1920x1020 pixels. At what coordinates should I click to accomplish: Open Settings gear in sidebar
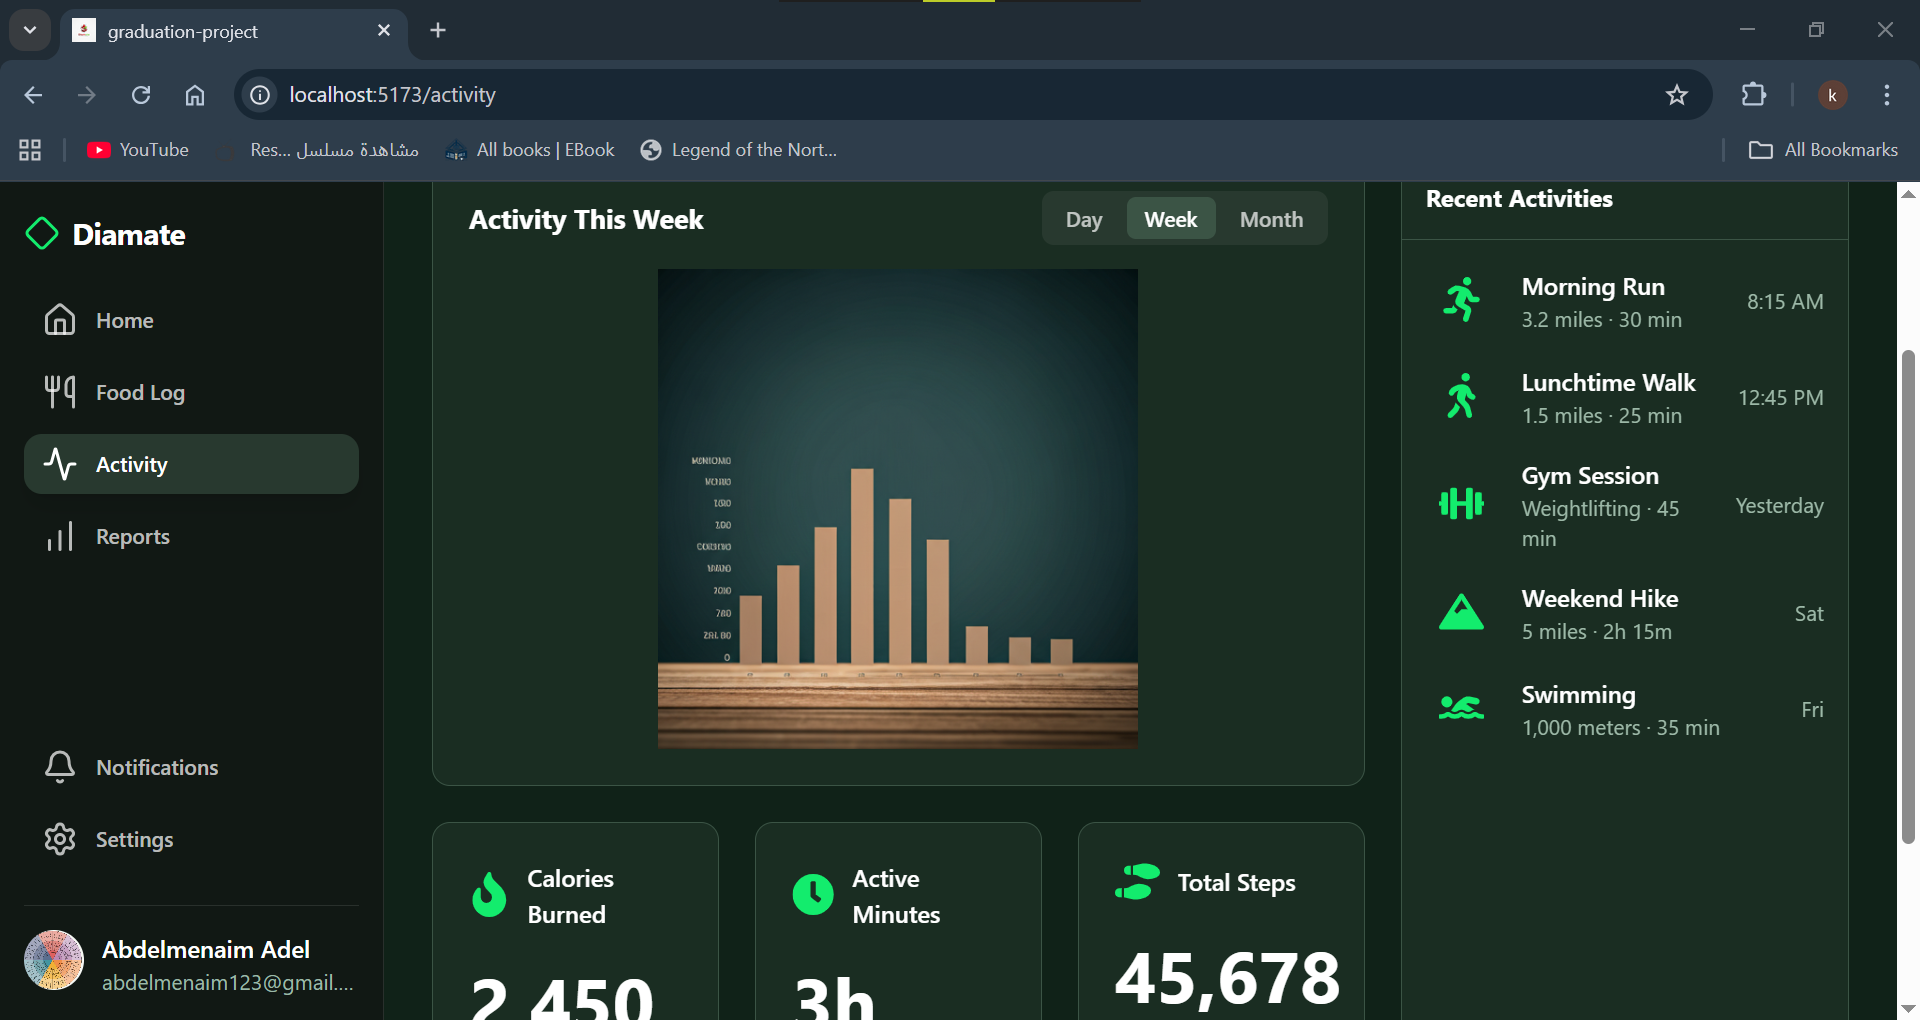click(x=60, y=839)
